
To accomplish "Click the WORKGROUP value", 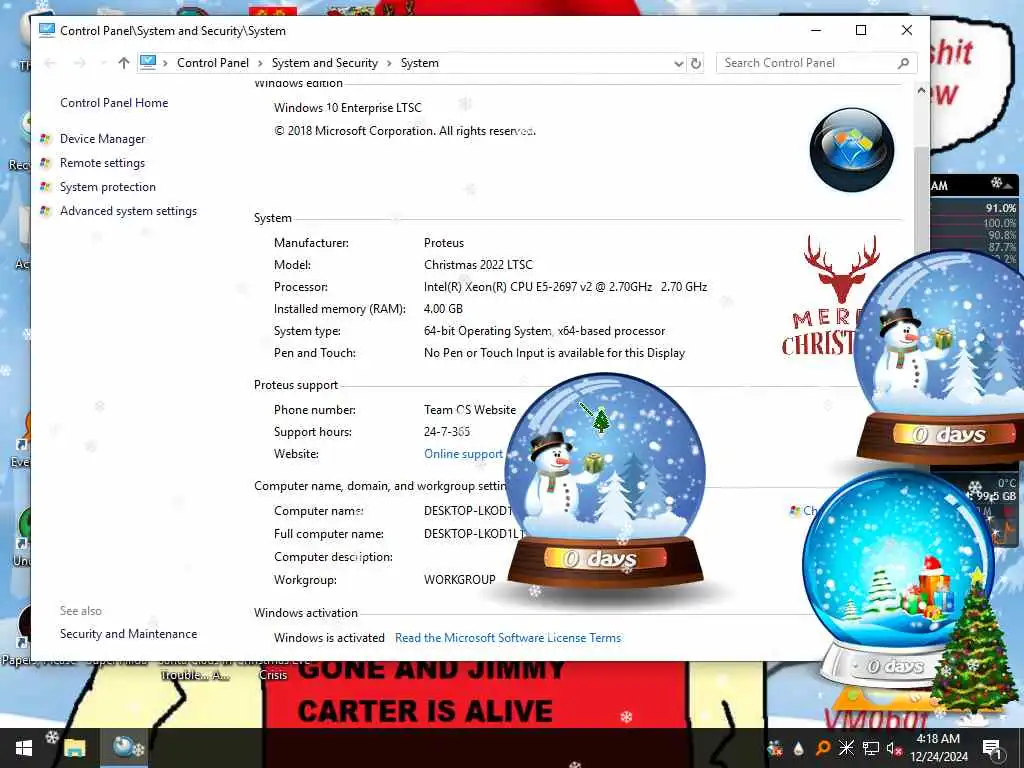I will [x=460, y=579].
